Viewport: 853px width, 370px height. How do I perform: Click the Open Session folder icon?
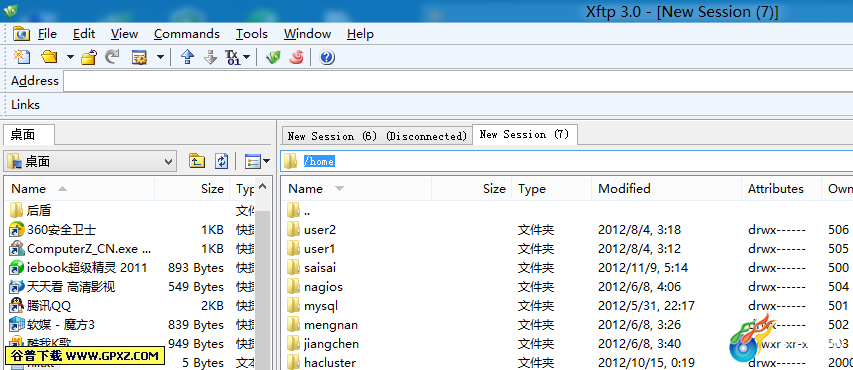[50, 57]
